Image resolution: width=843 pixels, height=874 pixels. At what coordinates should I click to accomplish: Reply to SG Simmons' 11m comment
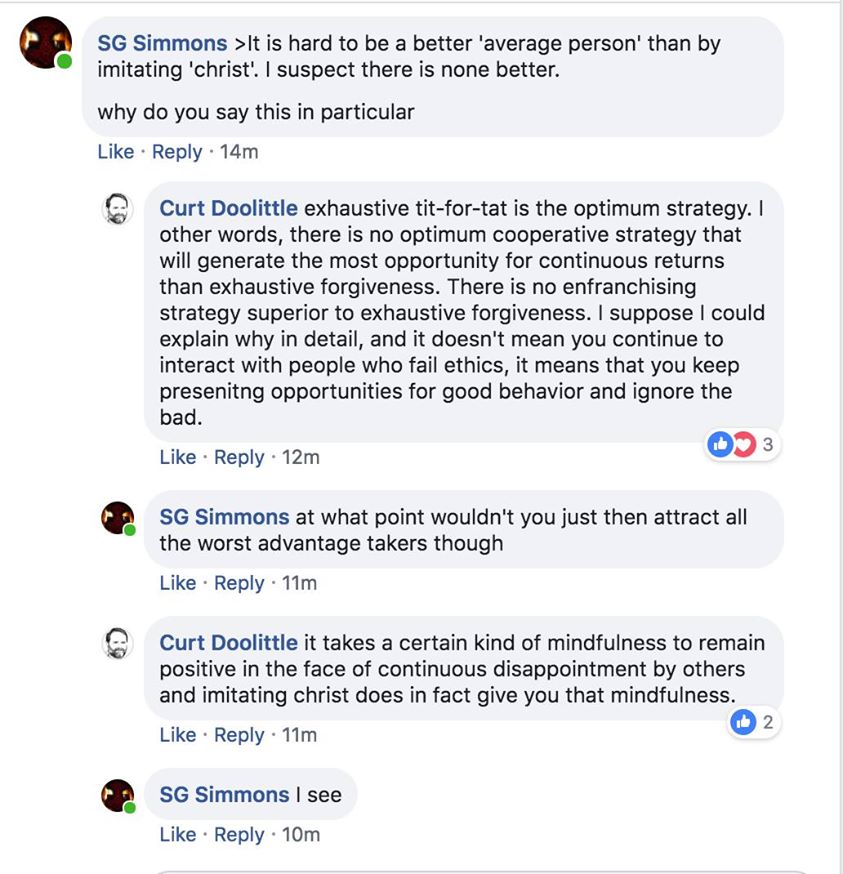[239, 583]
